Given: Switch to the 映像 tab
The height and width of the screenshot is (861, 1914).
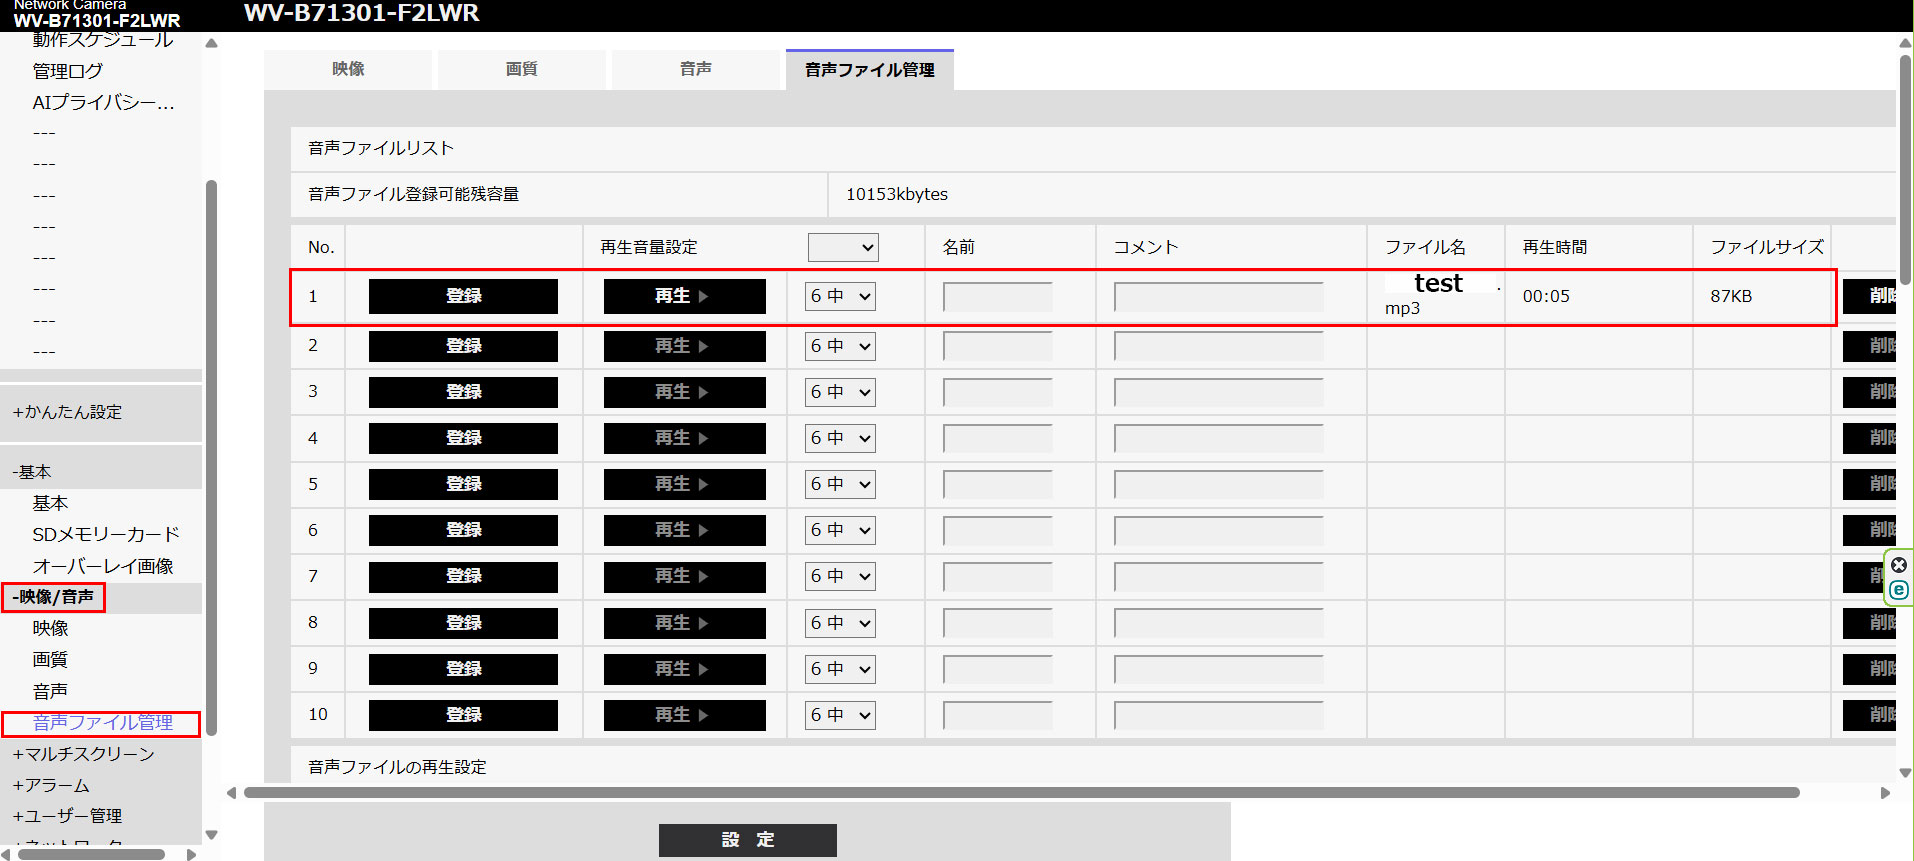Looking at the screenshot, I should [348, 69].
